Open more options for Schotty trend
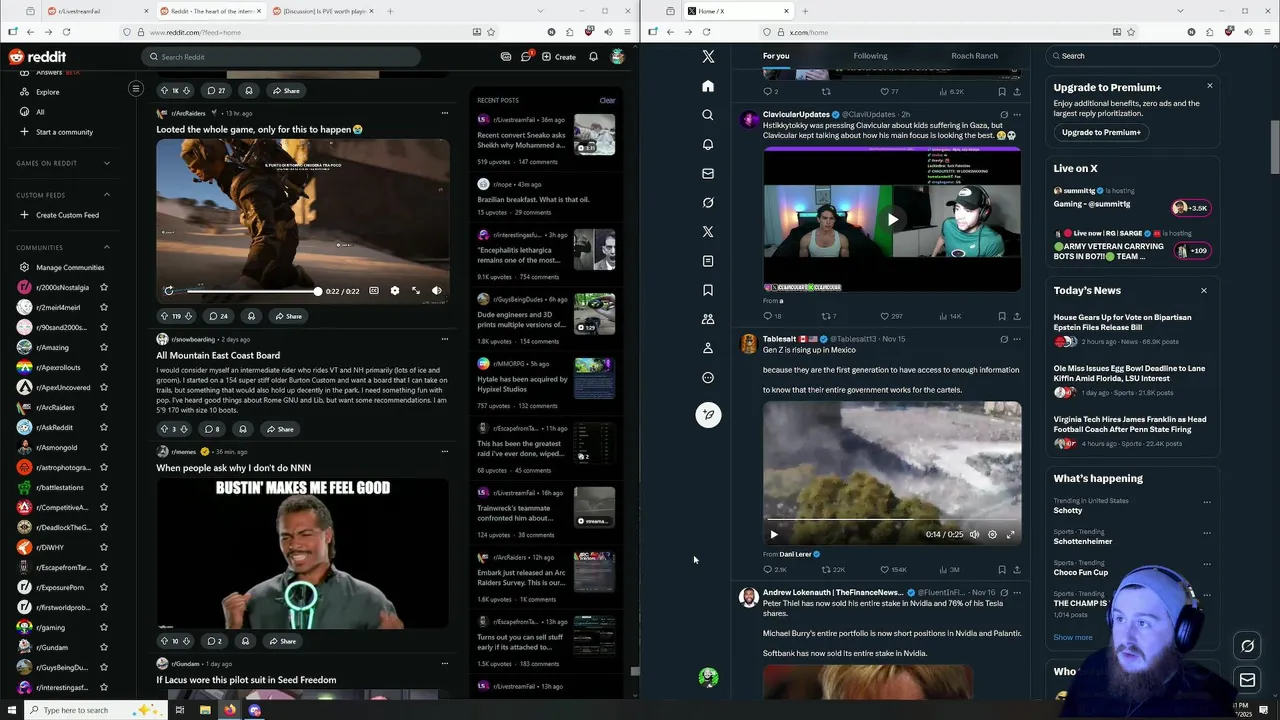Image resolution: width=1280 pixels, height=720 pixels. 1207,502
